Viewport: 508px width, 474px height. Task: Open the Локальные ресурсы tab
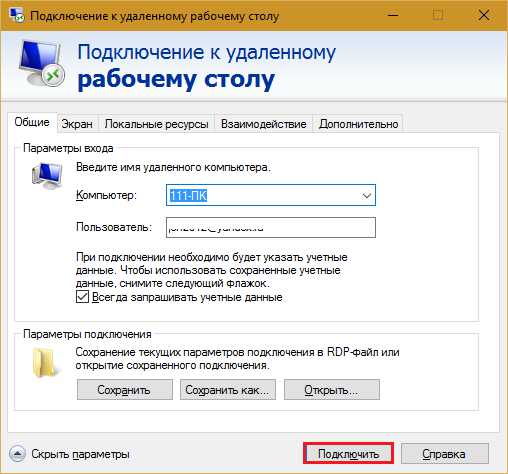156,124
